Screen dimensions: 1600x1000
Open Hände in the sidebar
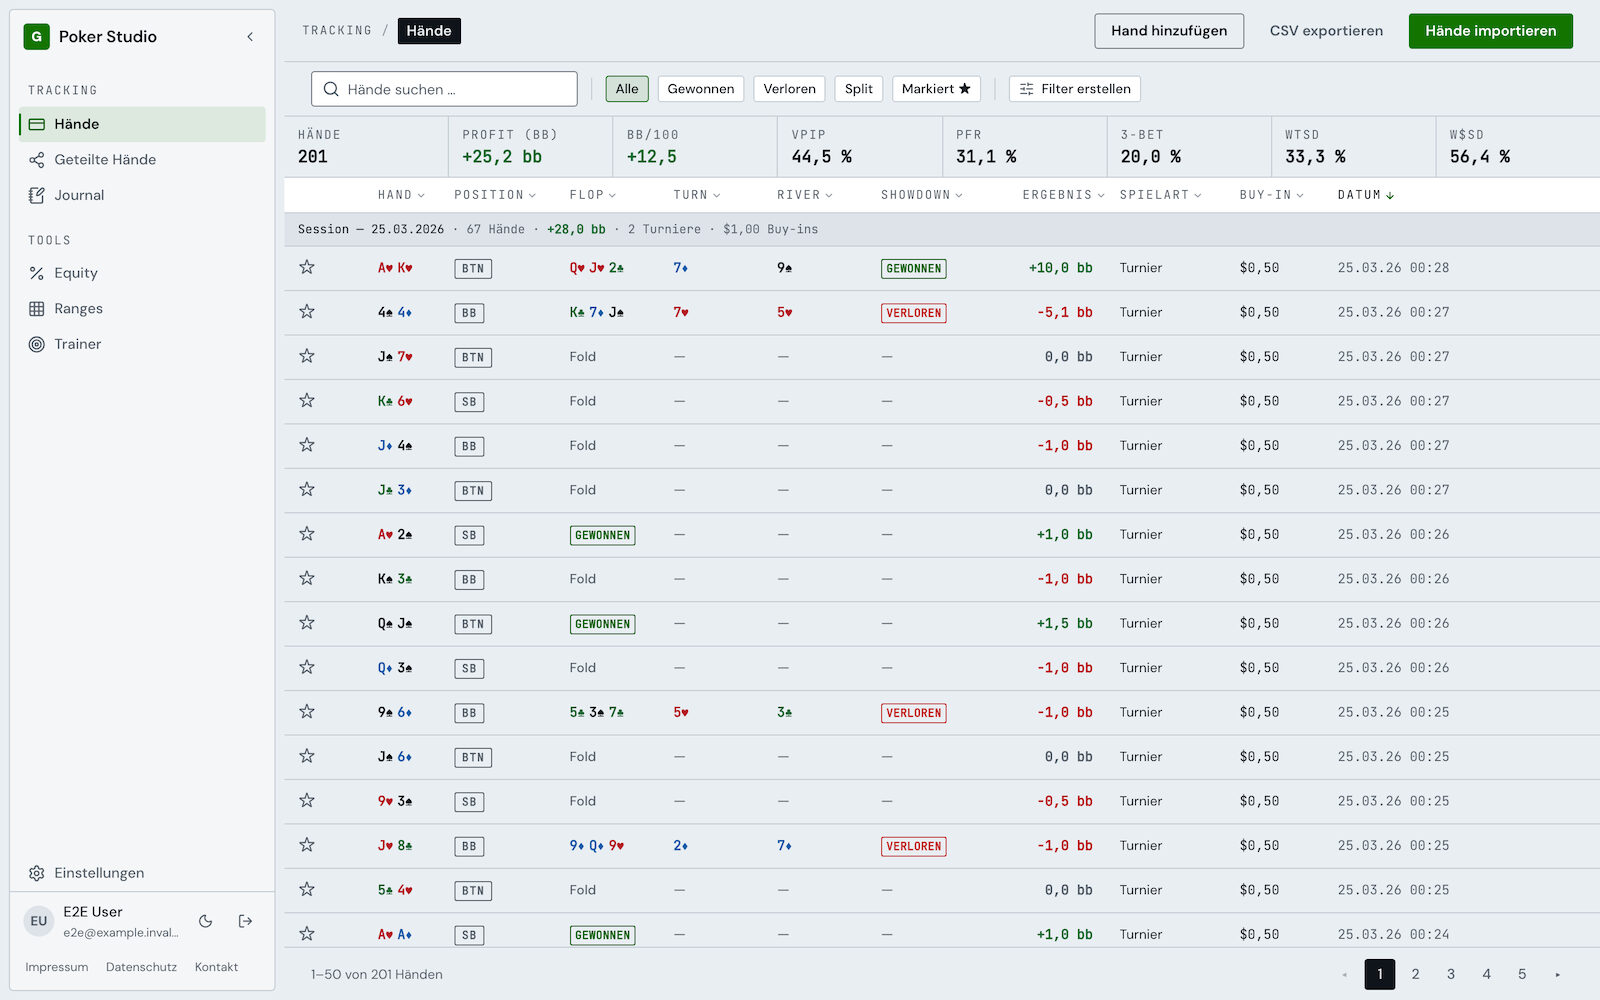[x=142, y=124]
